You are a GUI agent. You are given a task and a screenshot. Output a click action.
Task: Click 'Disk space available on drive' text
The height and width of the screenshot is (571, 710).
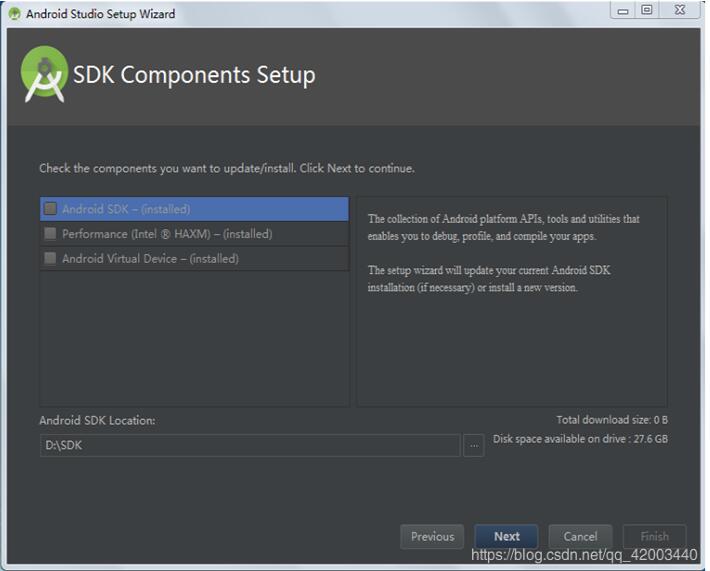pos(580,439)
